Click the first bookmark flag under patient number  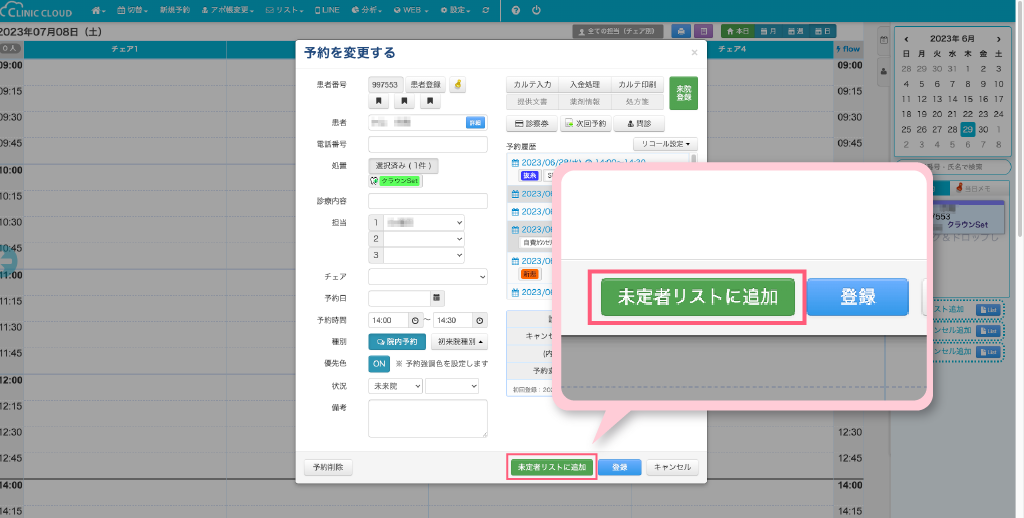(379, 101)
